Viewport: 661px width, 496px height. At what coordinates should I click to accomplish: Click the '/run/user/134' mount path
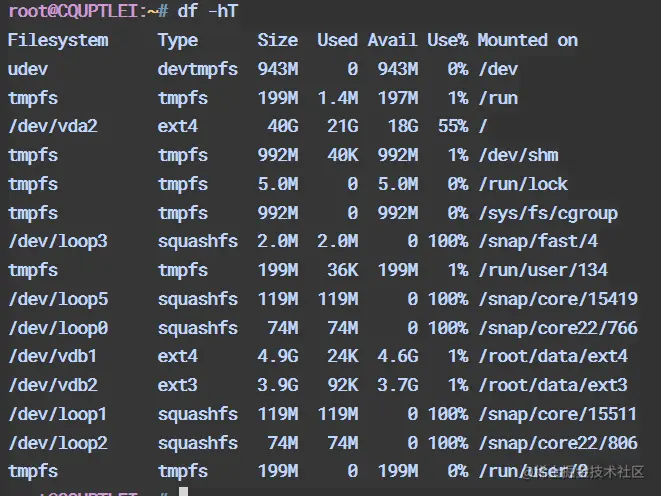(543, 270)
